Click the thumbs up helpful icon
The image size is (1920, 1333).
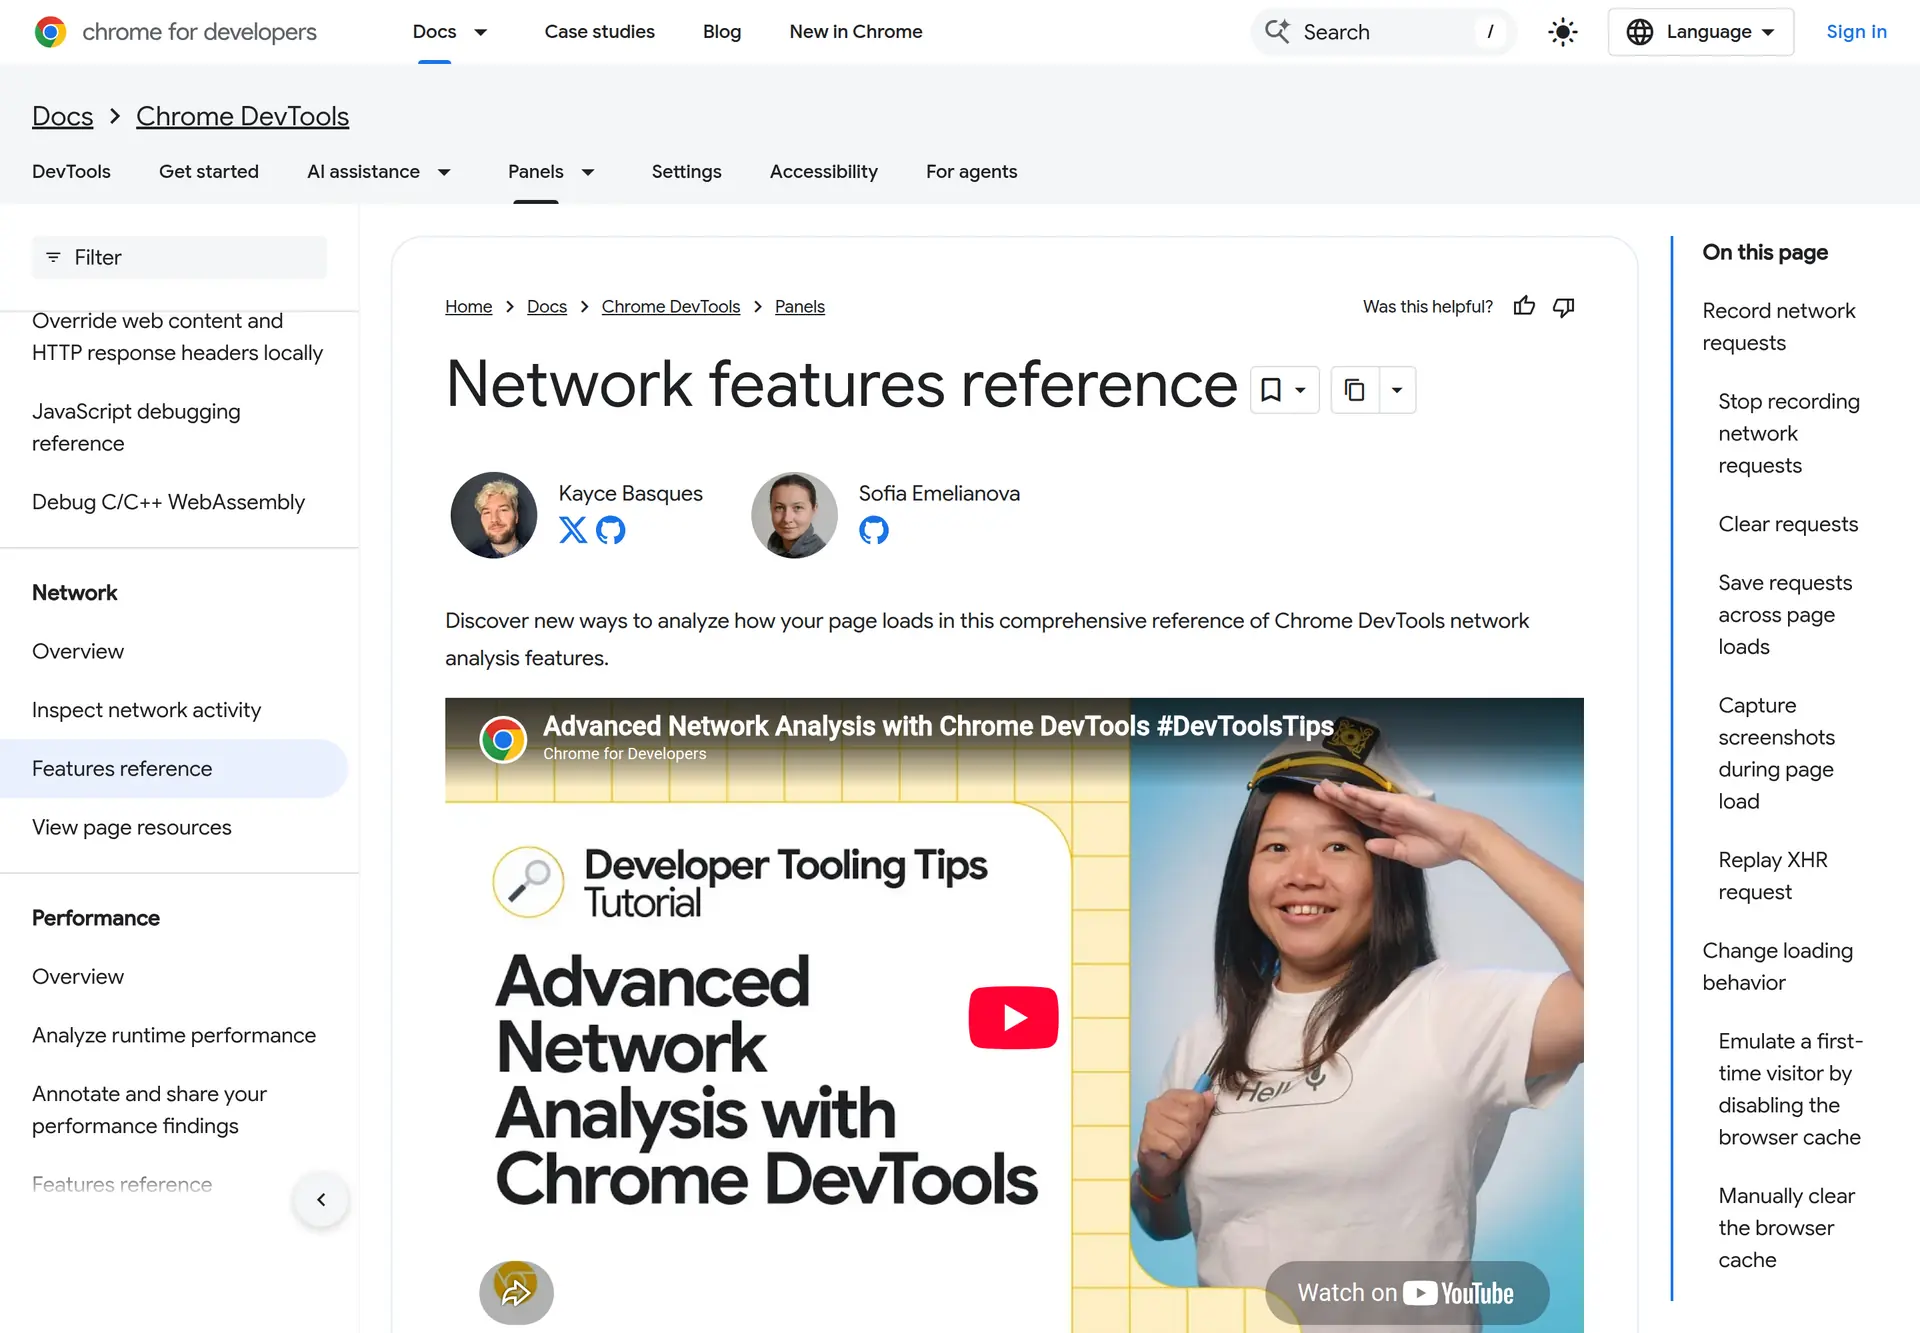[1524, 307]
